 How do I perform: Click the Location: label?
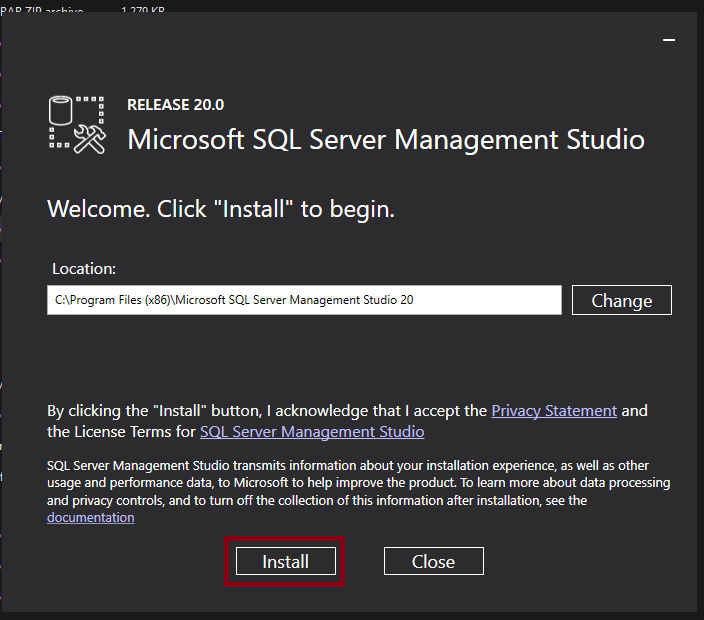[x=84, y=269]
